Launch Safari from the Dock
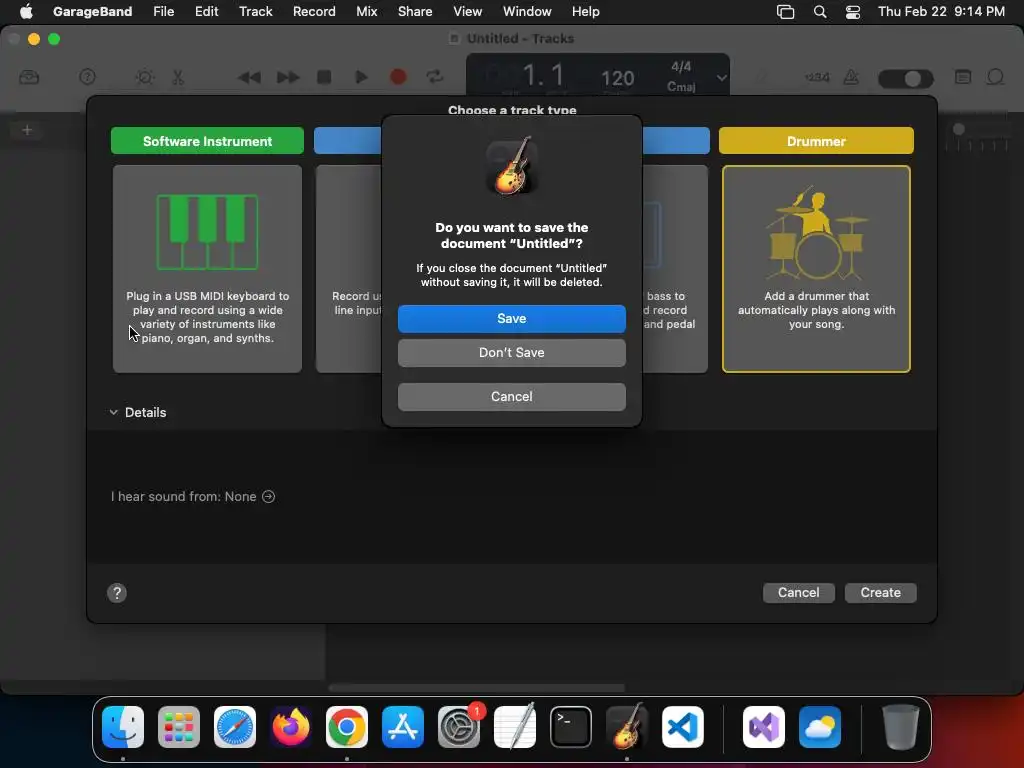Image resolution: width=1024 pixels, height=768 pixels. tap(235, 727)
